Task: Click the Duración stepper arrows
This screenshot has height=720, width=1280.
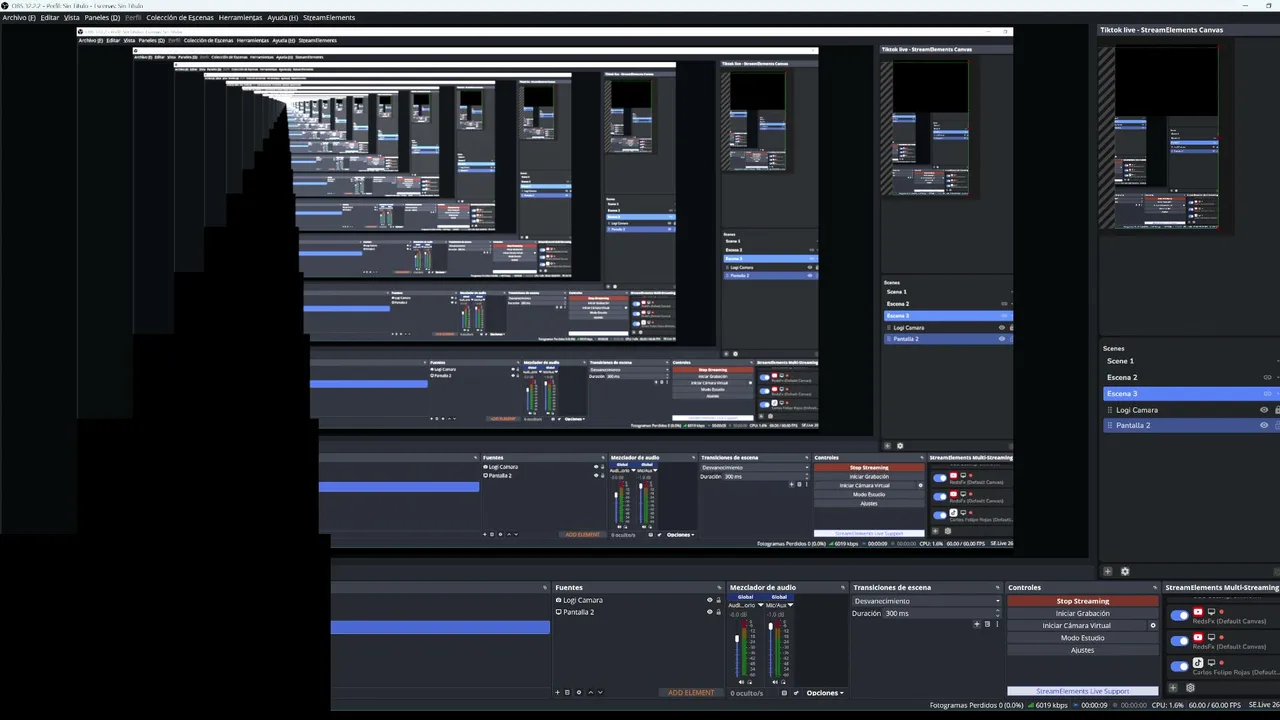Action: (997, 613)
